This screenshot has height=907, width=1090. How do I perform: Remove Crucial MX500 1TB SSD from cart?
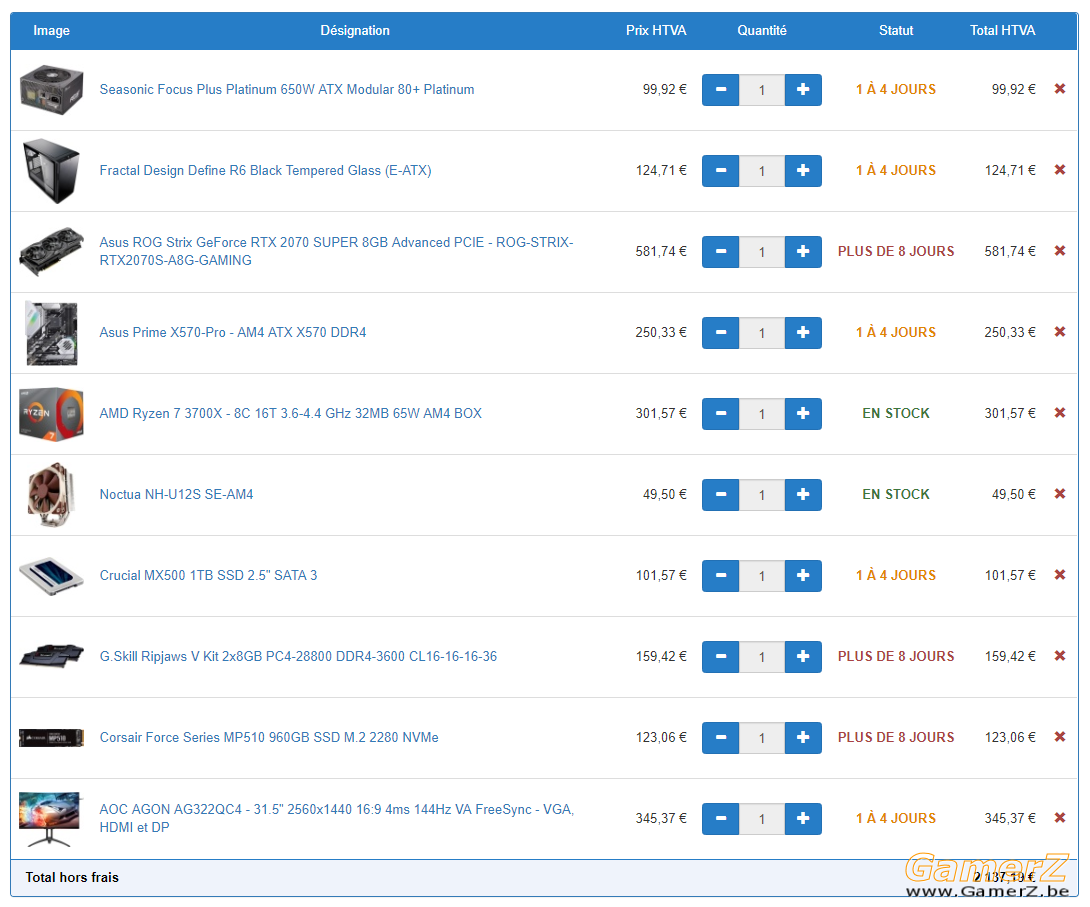[1059, 575]
